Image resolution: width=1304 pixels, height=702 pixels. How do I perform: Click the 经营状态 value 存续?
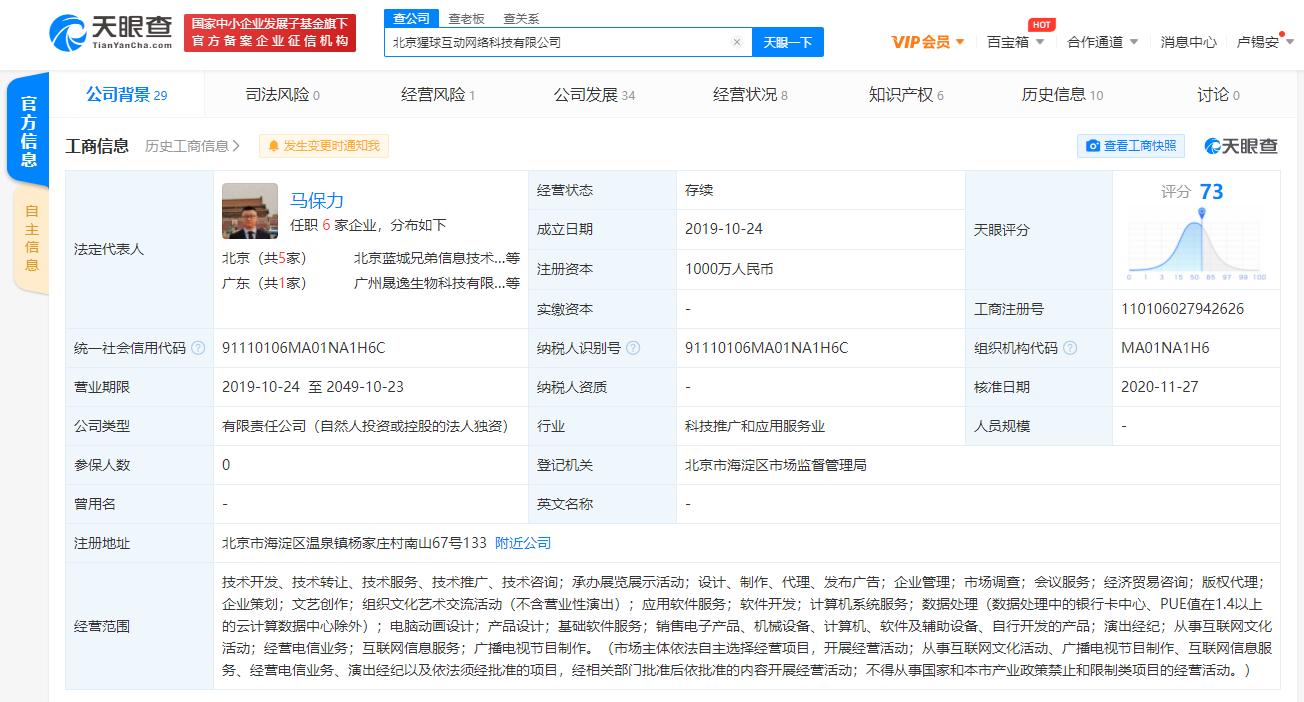699,190
